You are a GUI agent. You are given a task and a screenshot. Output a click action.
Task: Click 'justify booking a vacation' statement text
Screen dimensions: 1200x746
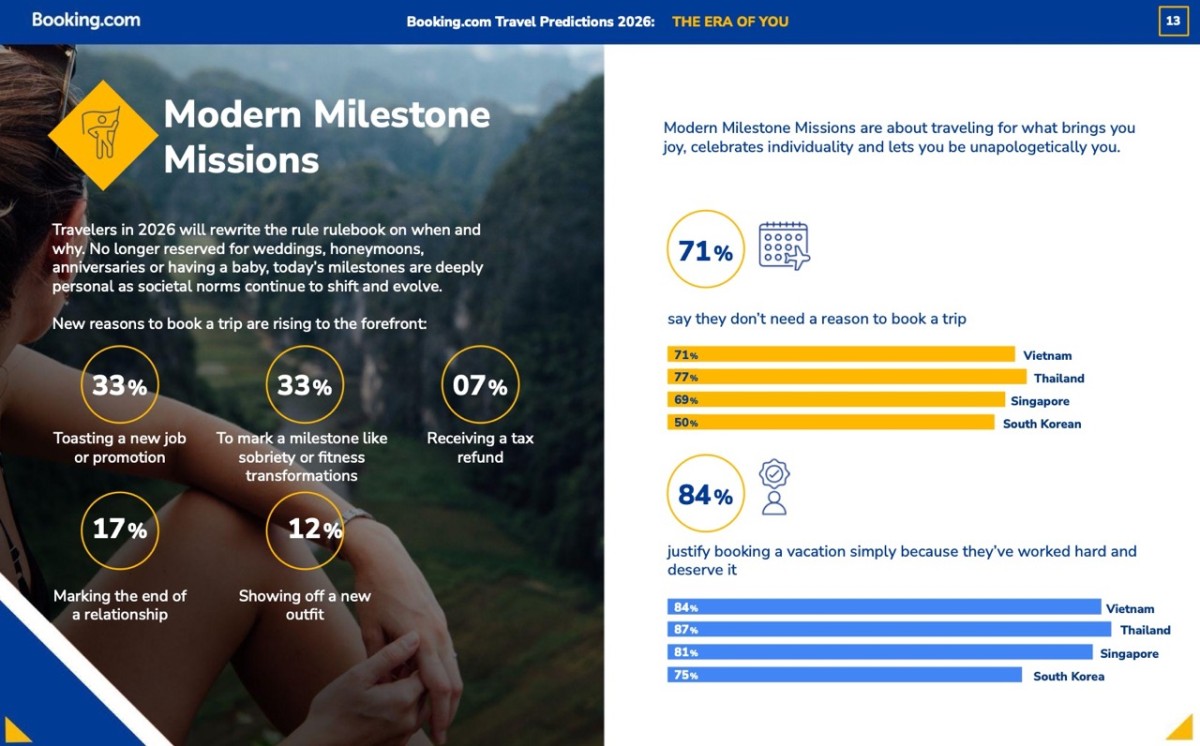pyautogui.click(x=902, y=560)
